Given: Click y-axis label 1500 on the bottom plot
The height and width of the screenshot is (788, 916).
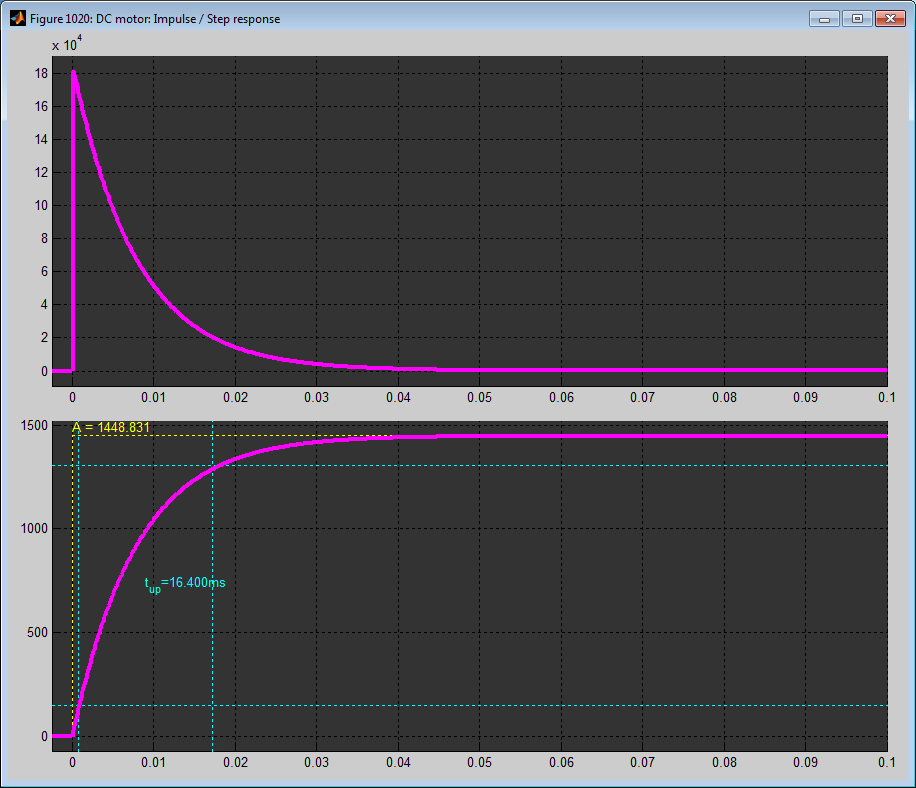Looking at the screenshot, I should [34, 425].
